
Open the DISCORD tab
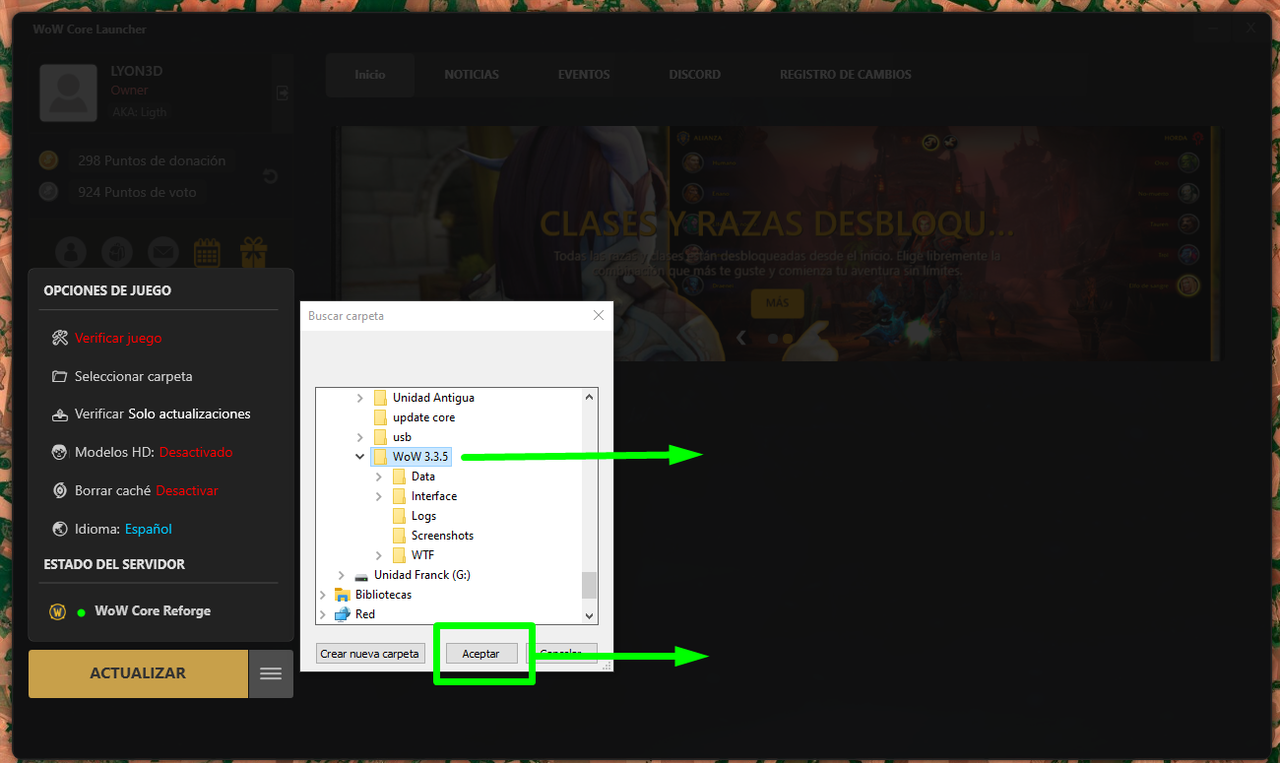695,75
